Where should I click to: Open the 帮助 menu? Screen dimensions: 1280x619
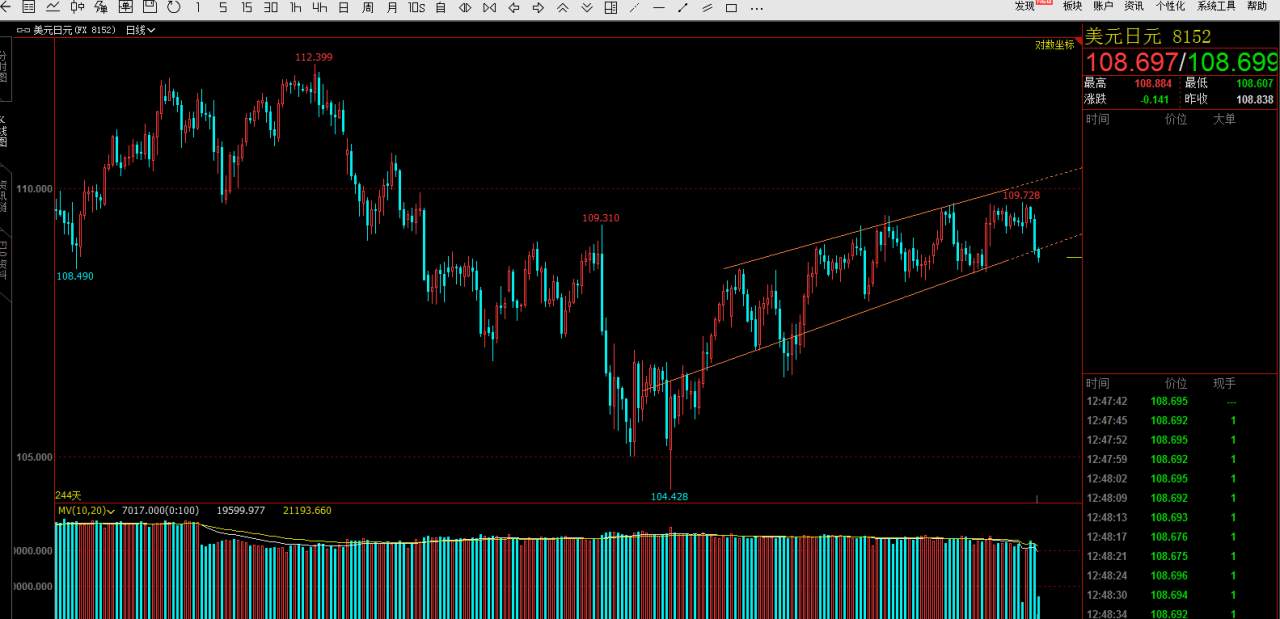click(x=1257, y=6)
